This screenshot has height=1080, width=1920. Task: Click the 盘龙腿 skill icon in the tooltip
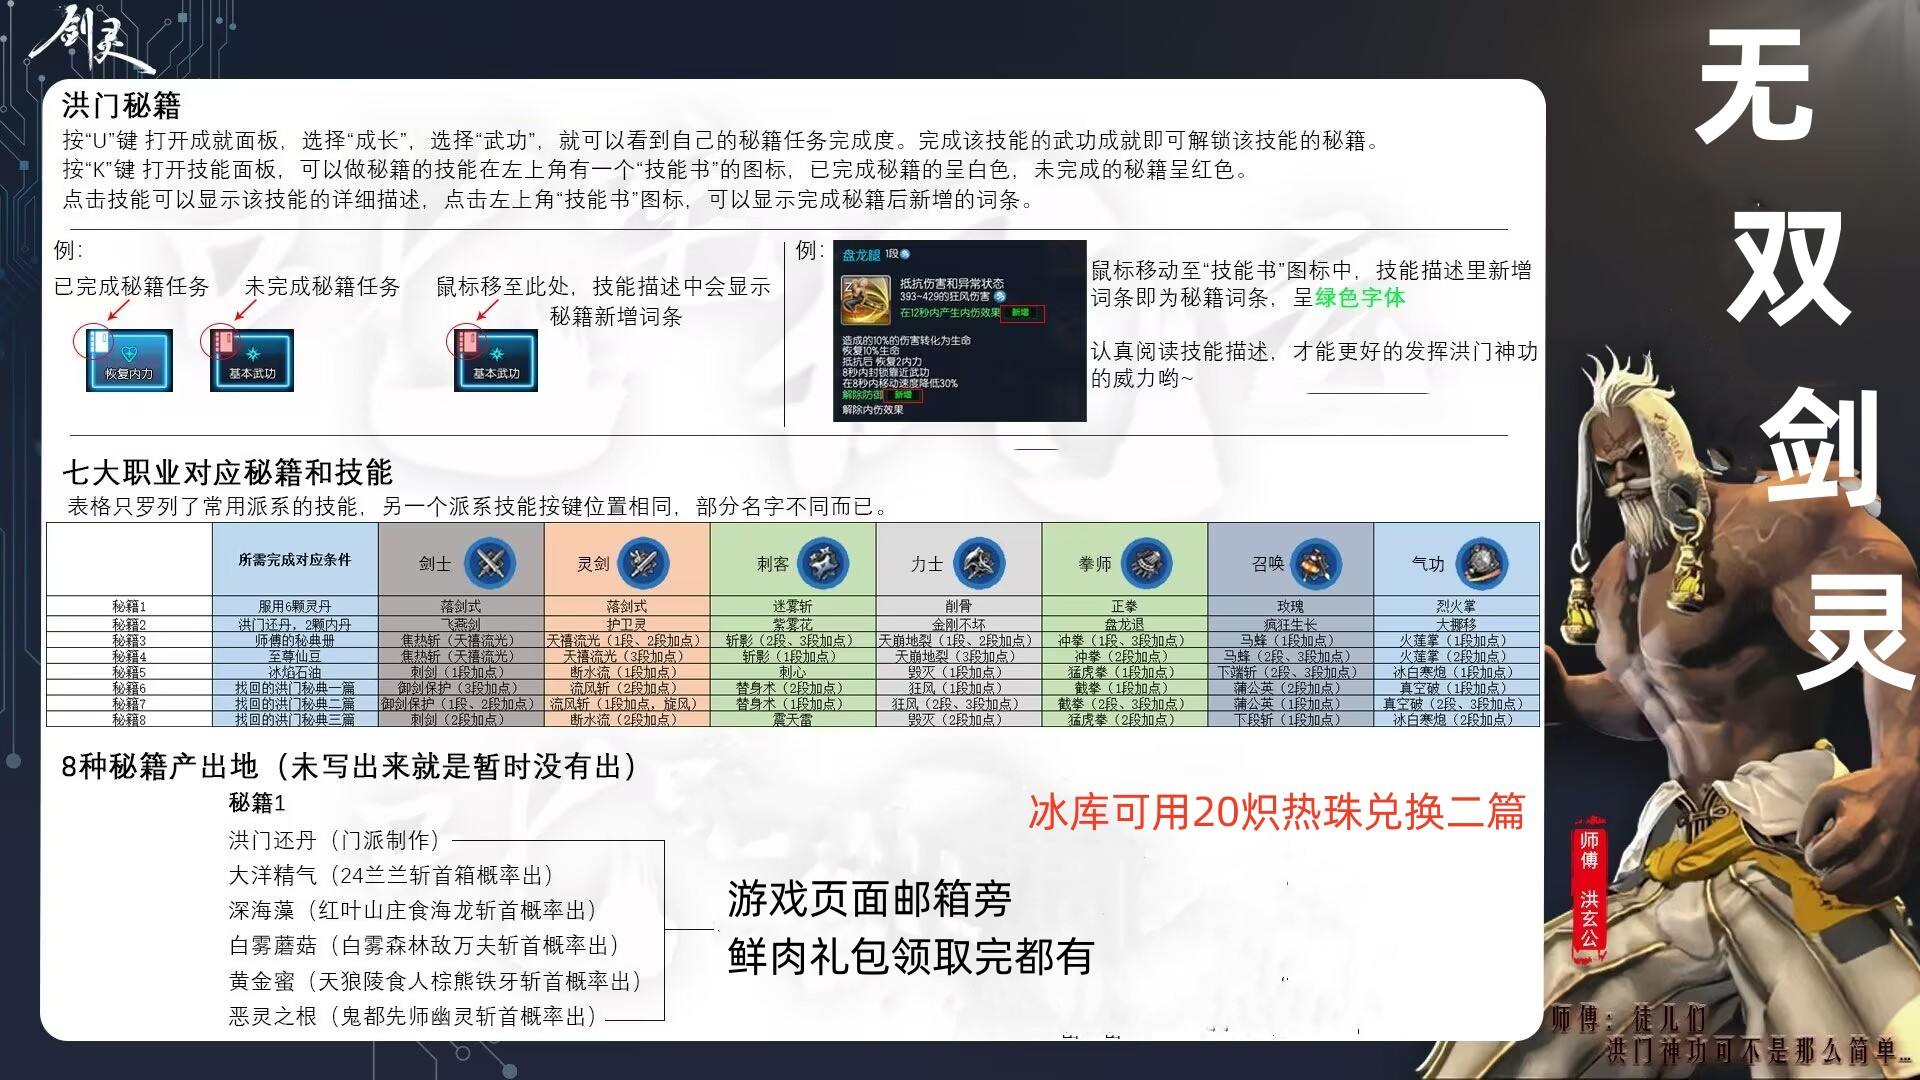[865, 301]
